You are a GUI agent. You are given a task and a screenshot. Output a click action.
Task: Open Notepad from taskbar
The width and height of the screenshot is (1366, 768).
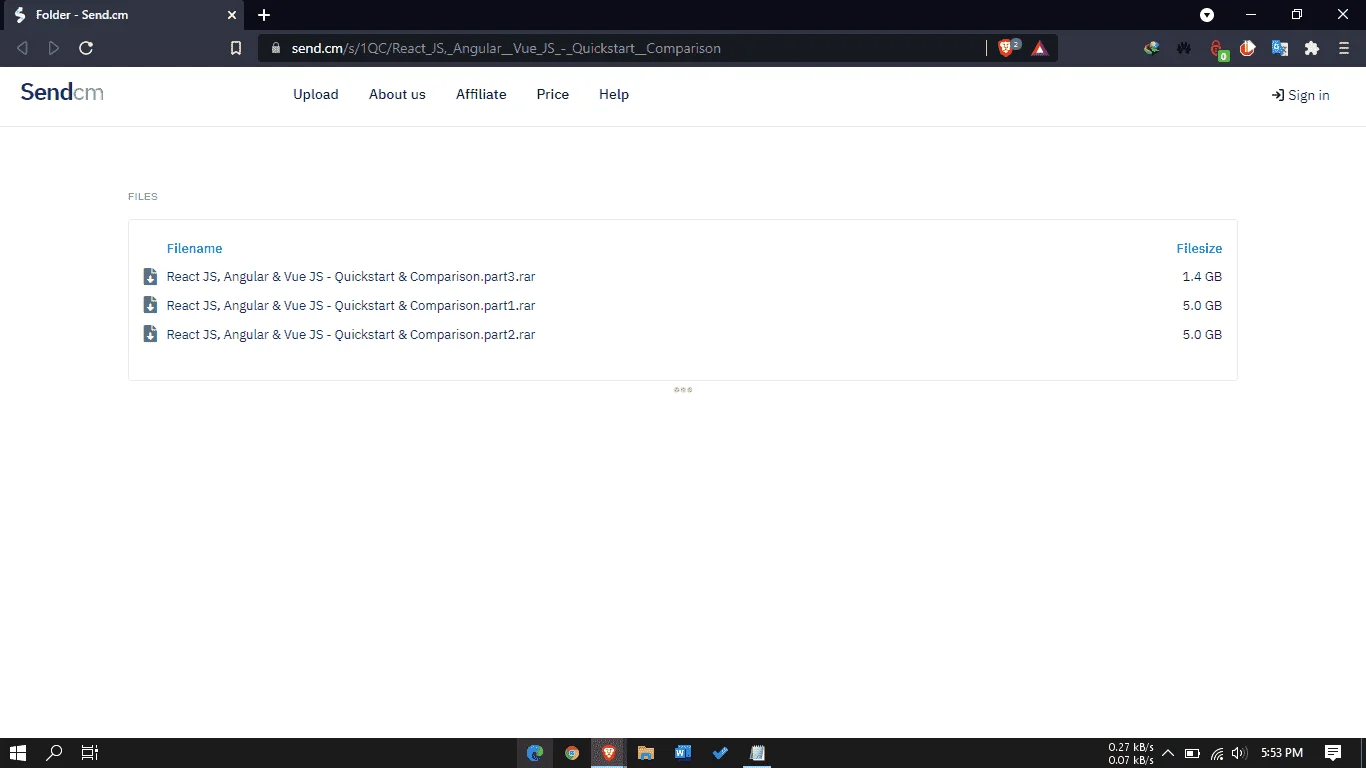[757, 753]
